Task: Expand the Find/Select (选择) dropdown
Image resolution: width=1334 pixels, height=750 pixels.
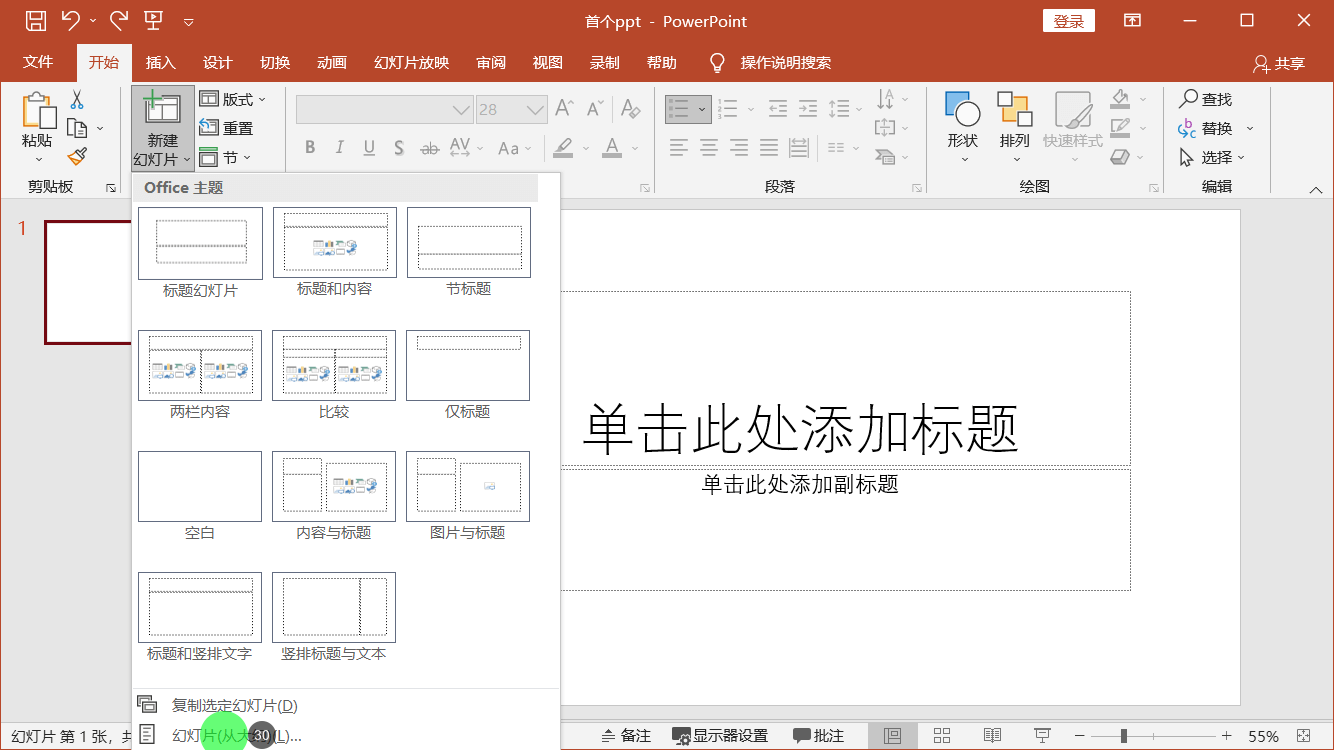Action: (x=1212, y=157)
